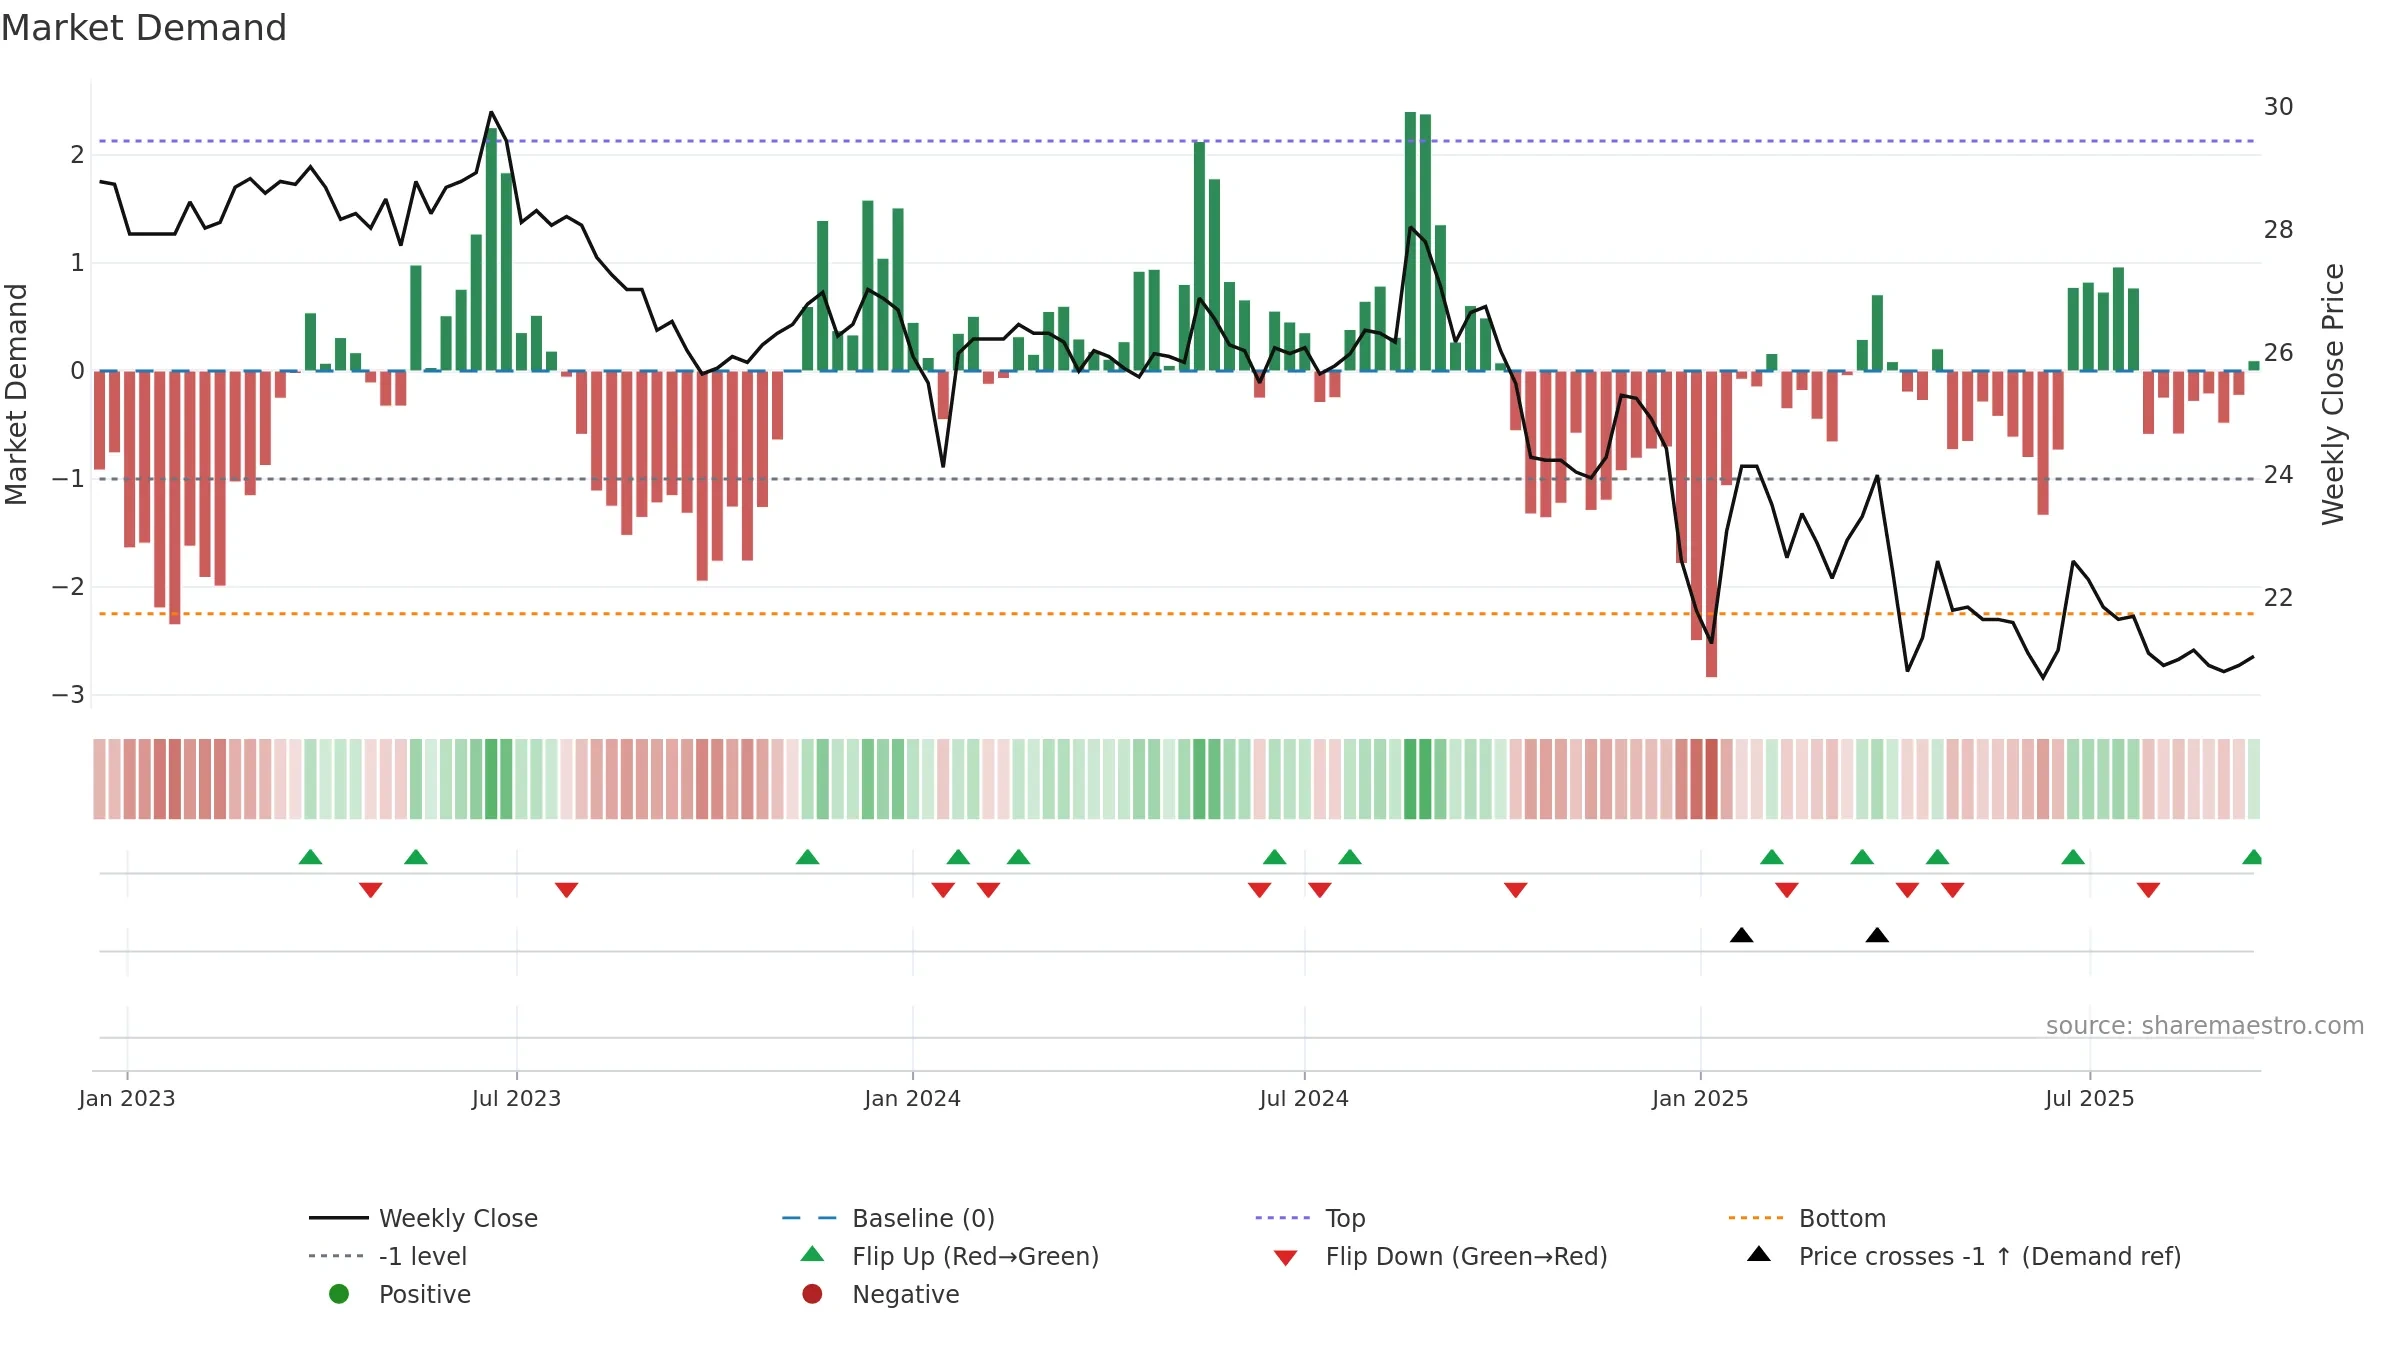Image resolution: width=2400 pixels, height=1350 pixels.
Task: Click the '−2' tick on left demand axis
Action: [68, 586]
